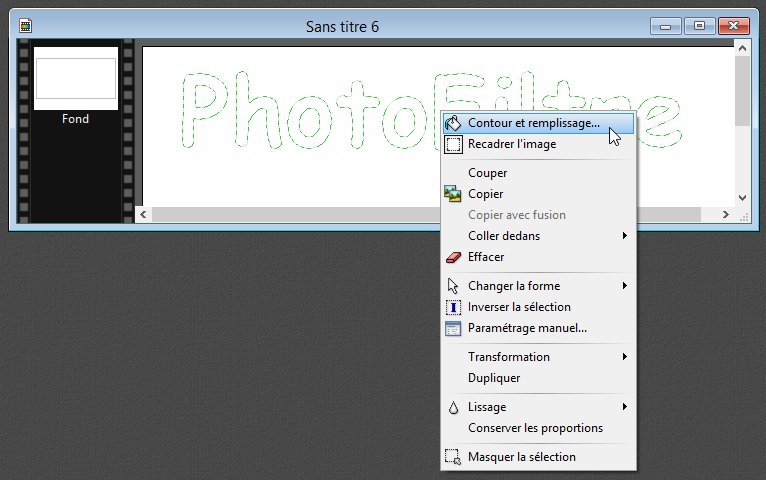Click the greyed Copier avec fusion entry

(x=538, y=215)
